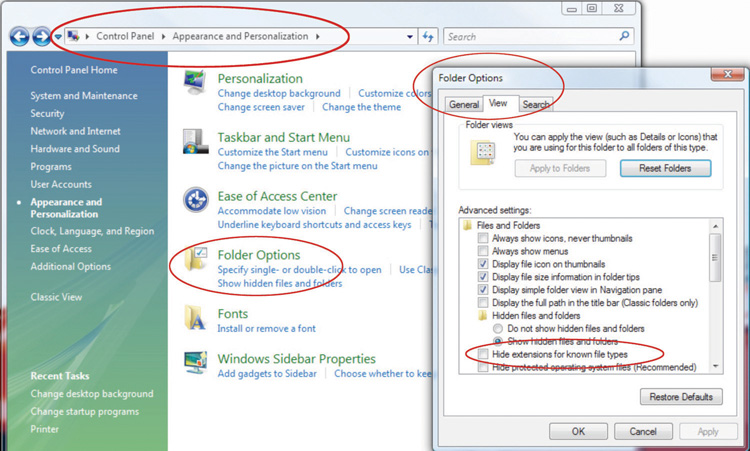Switch to Classic View in sidebar
The height and width of the screenshot is (451, 750).
point(56,297)
